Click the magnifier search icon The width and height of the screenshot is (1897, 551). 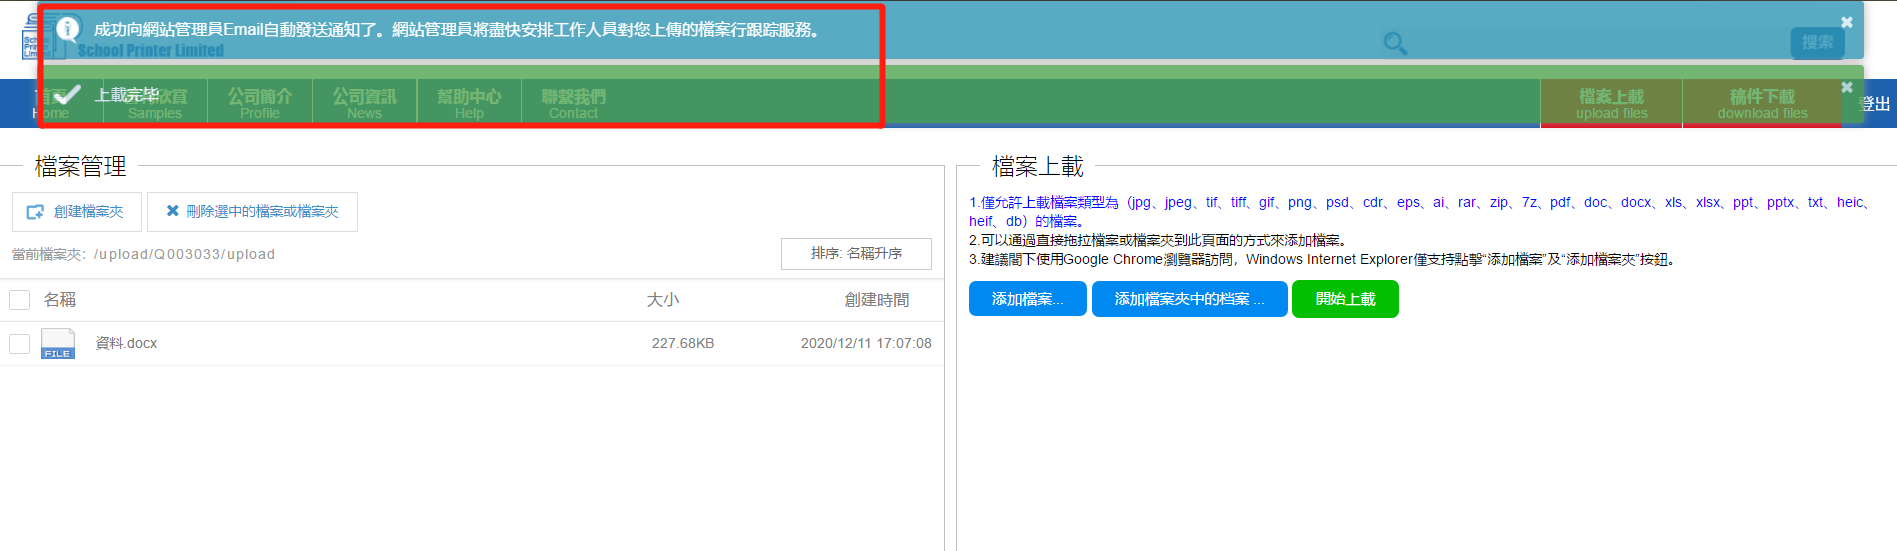[x=1395, y=43]
